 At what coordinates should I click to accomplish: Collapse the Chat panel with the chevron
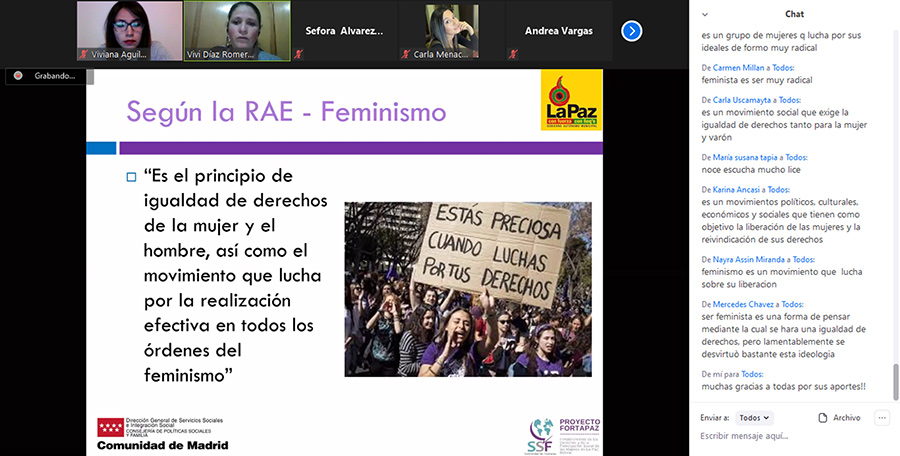tap(704, 14)
